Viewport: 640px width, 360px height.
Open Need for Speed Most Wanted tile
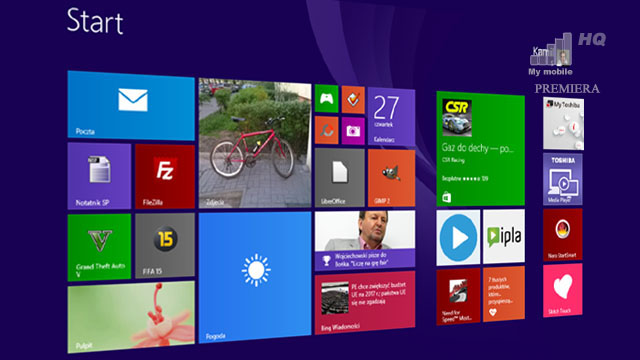pos(458,296)
